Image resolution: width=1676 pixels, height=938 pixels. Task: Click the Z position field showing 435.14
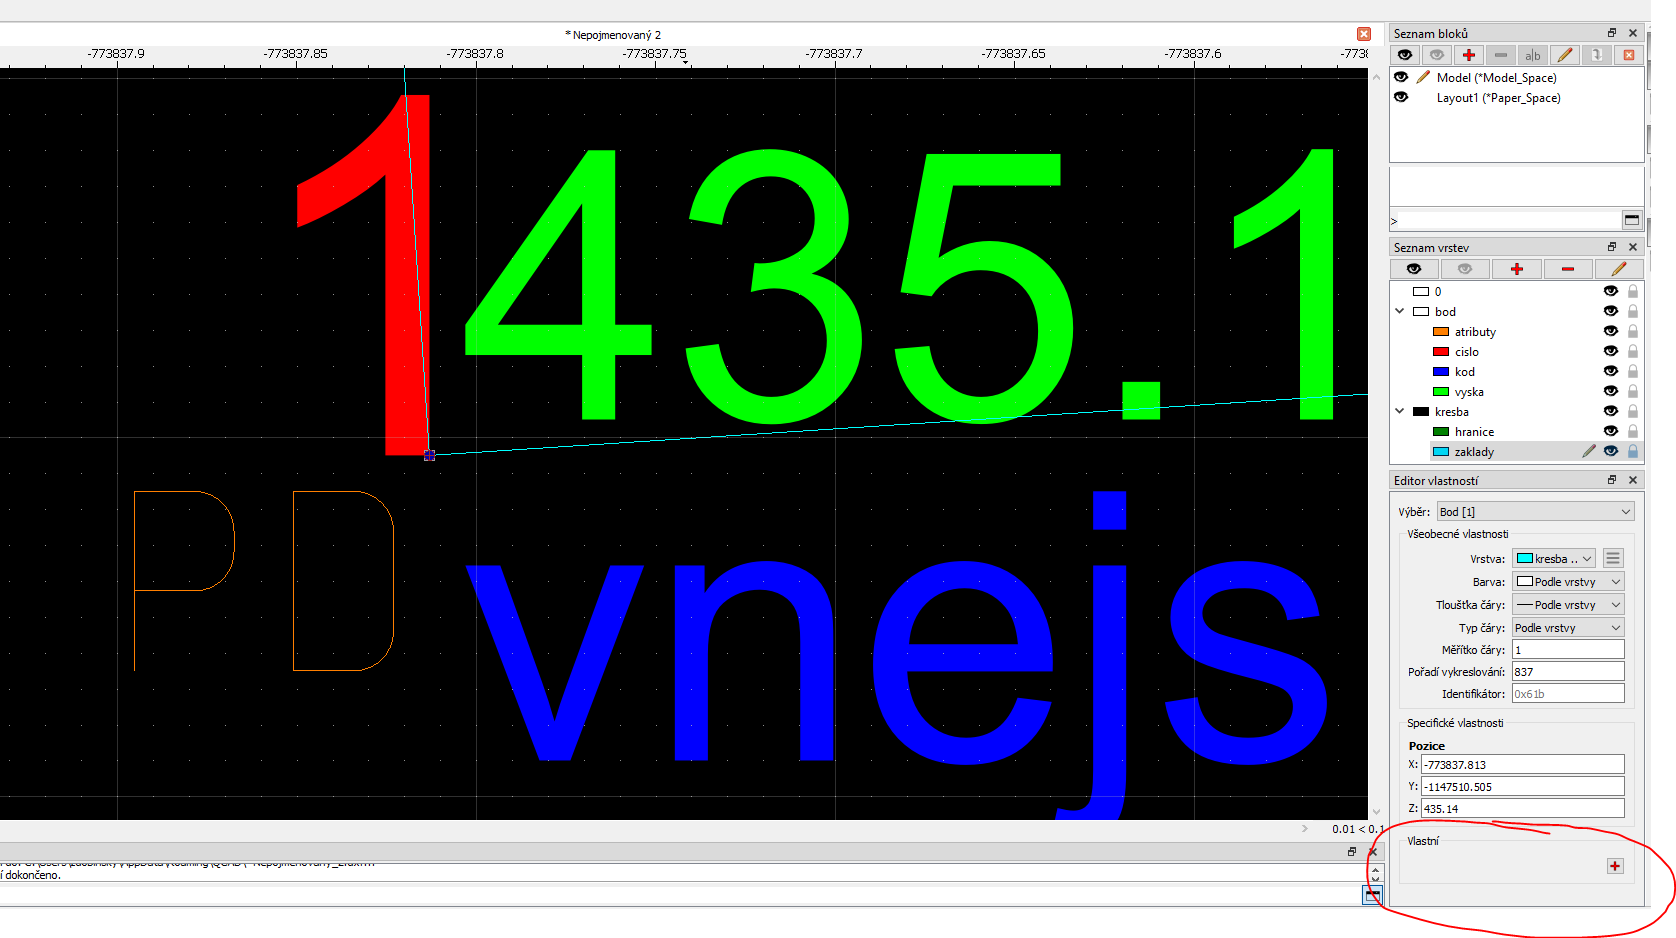(x=1523, y=809)
